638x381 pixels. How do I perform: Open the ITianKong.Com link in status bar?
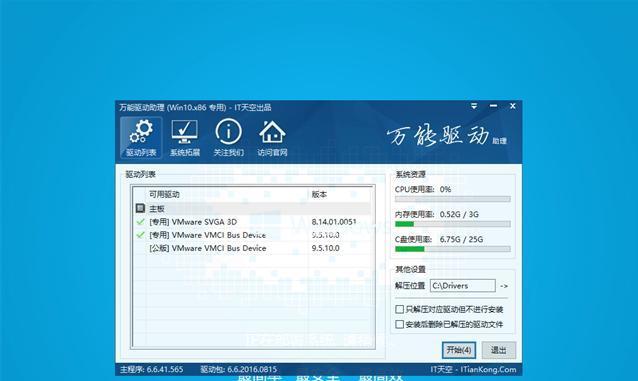pos(488,370)
